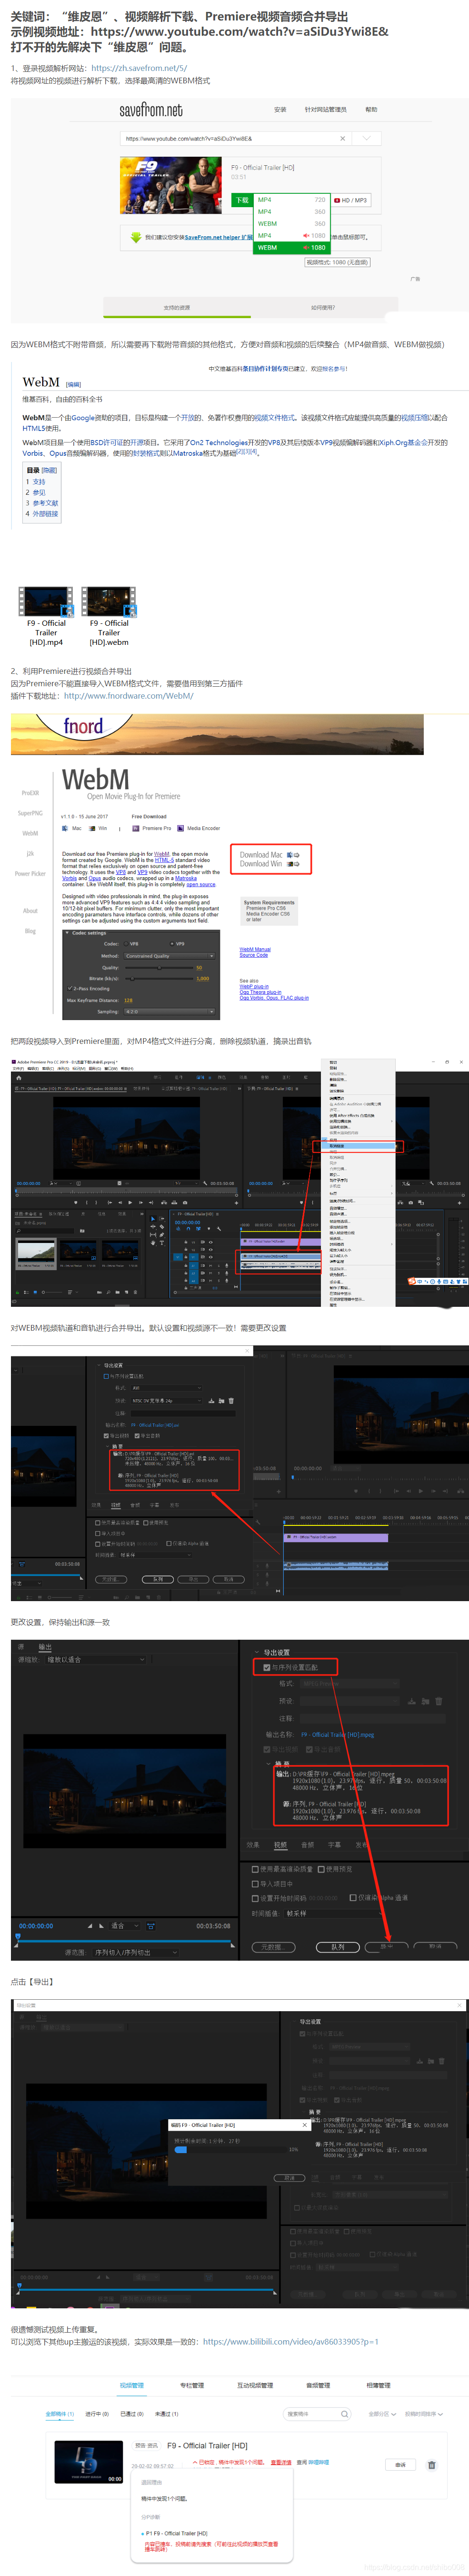Click the F9 Official Trailer thumbnail on savefrom
The image size is (469, 2576).
point(171,185)
